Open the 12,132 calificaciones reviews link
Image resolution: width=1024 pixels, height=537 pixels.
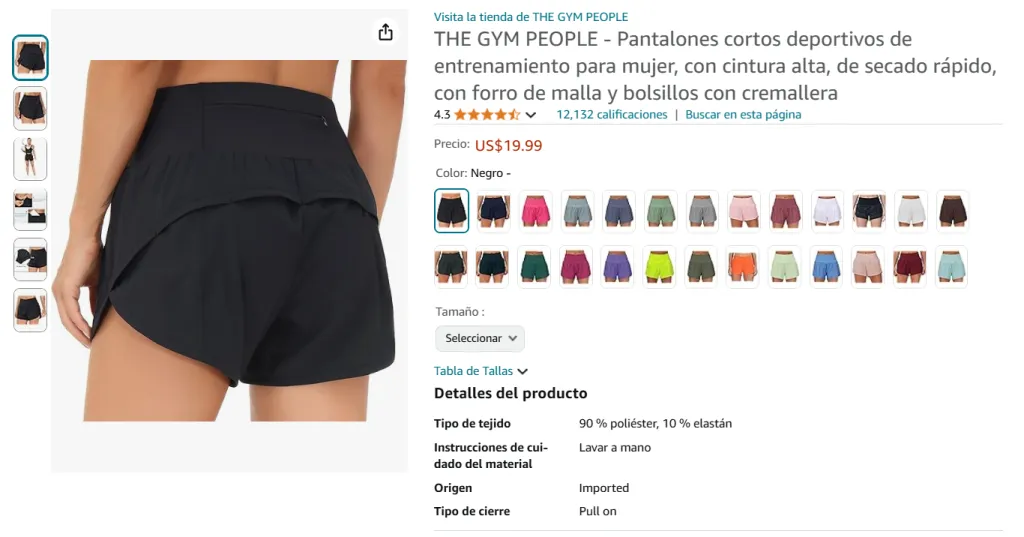[612, 114]
